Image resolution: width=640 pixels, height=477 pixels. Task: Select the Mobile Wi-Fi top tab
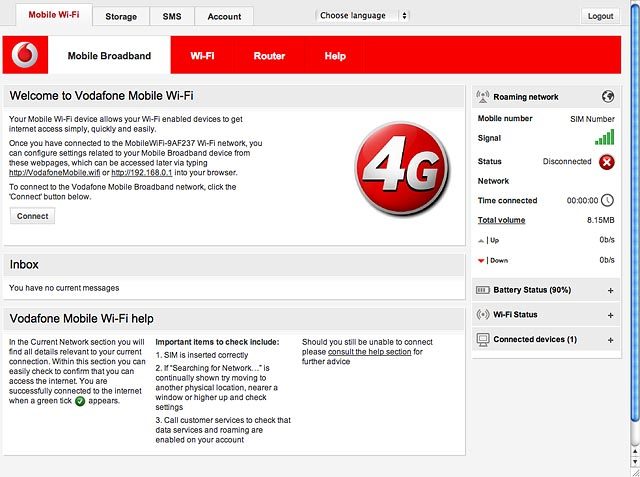(x=54, y=15)
